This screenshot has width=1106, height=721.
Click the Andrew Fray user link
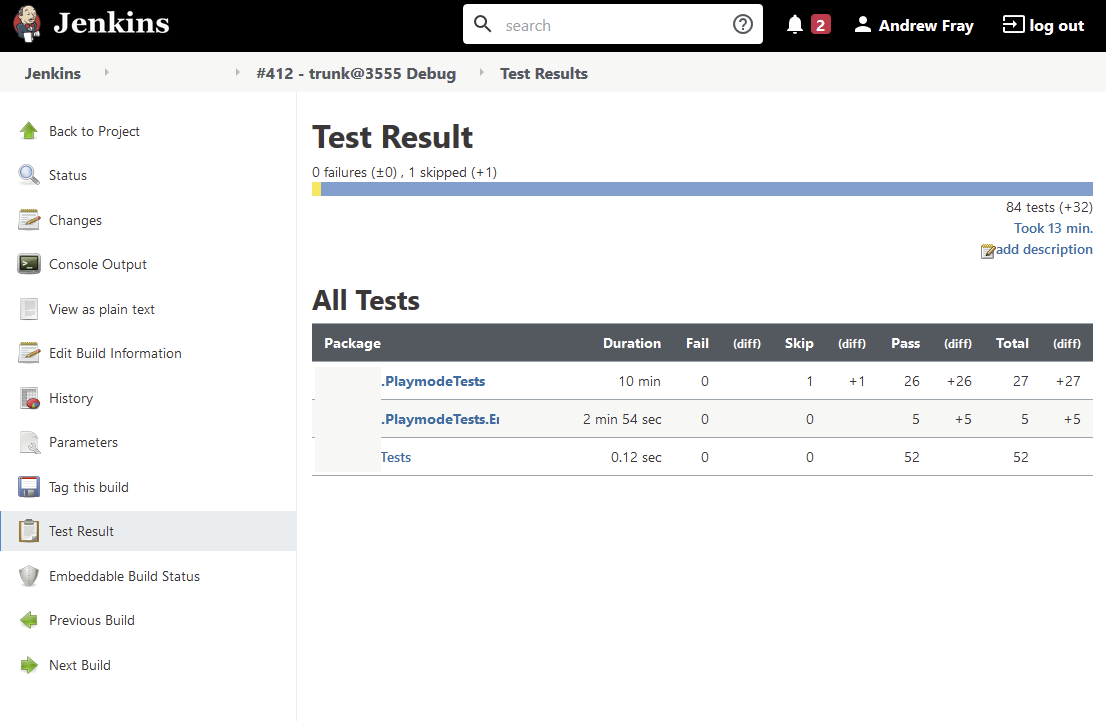coord(925,26)
